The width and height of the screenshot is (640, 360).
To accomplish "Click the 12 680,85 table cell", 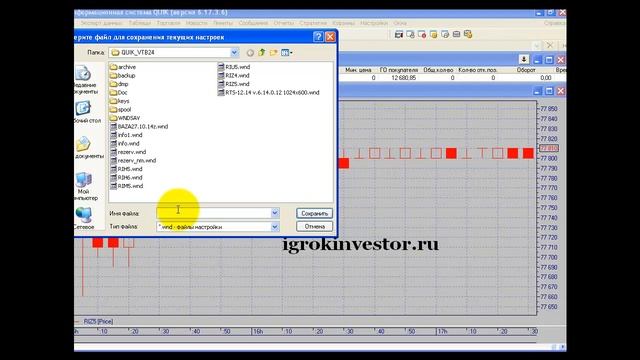I will pos(403,78).
